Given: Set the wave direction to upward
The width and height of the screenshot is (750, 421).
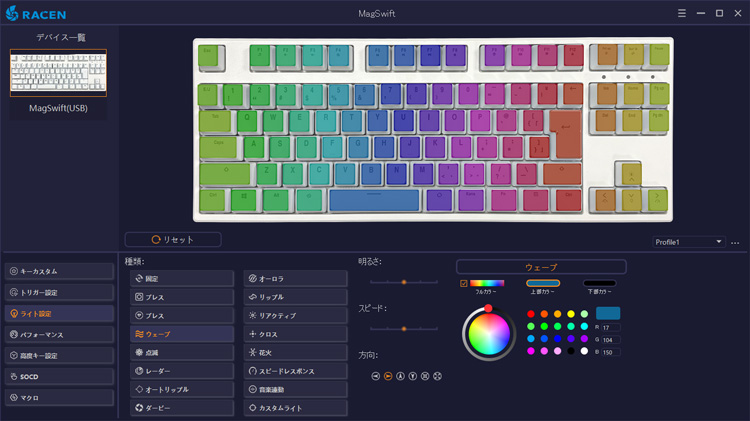Looking at the screenshot, I should 400,376.
